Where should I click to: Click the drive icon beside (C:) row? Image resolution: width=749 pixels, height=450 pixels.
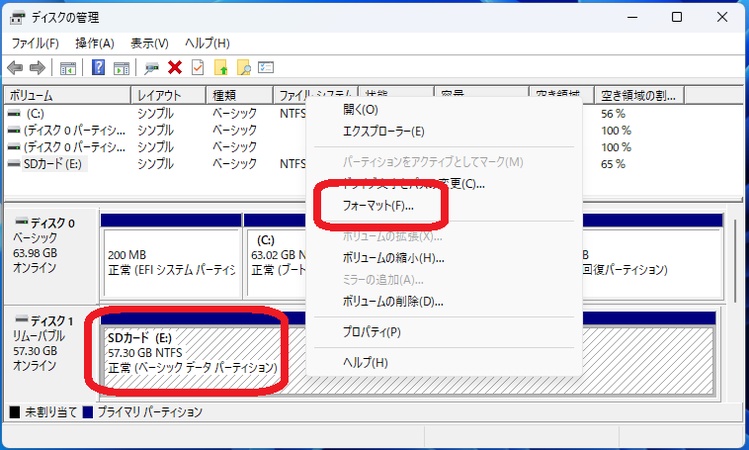[x=14, y=114]
